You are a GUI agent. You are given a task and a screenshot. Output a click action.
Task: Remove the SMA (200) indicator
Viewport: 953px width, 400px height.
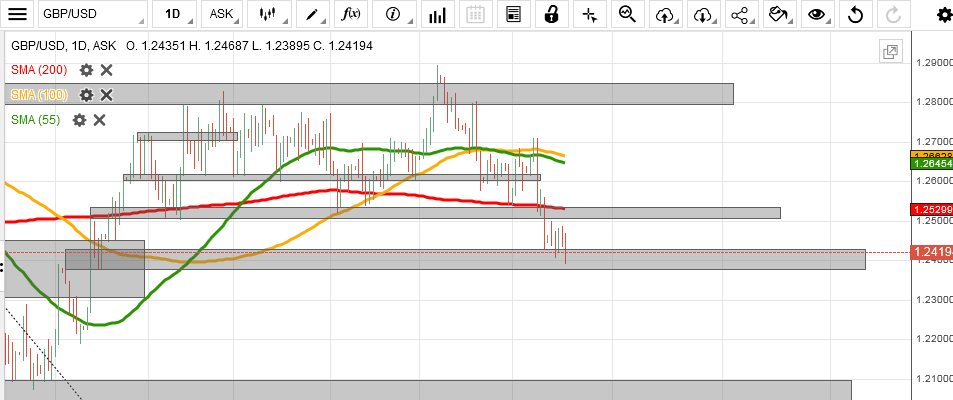(106, 70)
